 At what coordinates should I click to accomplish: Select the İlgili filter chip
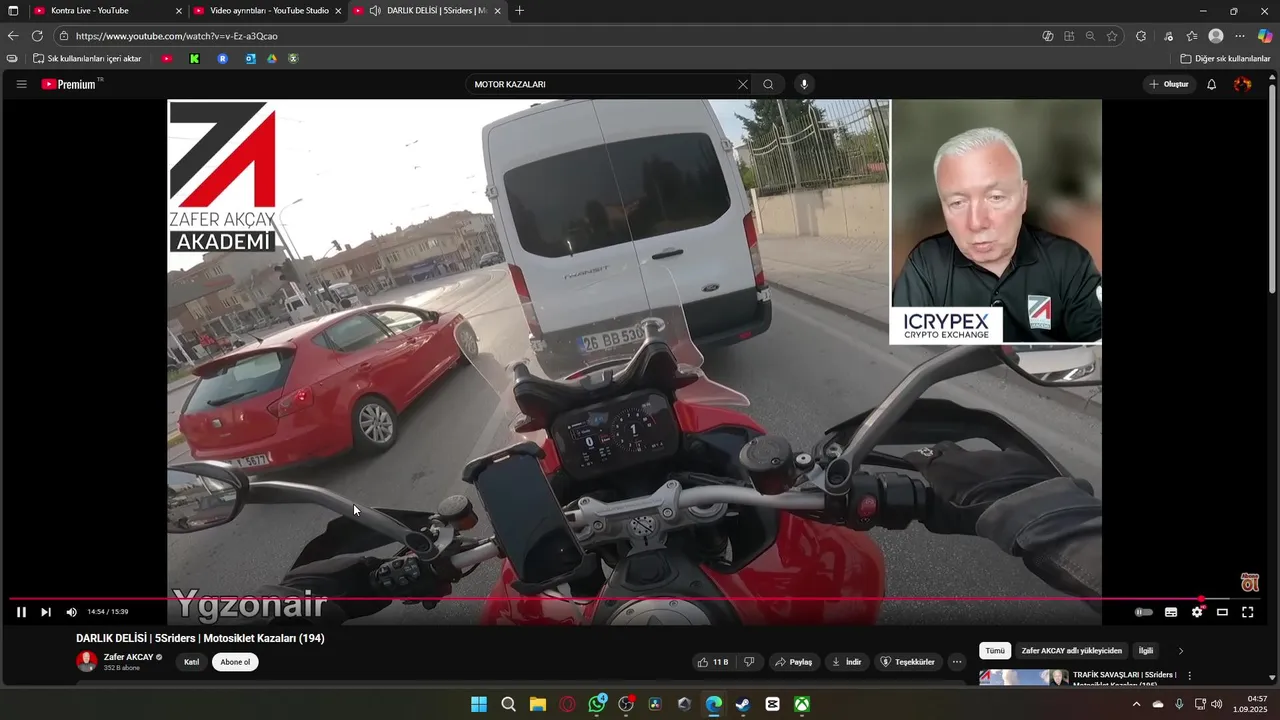[x=1146, y=651]
